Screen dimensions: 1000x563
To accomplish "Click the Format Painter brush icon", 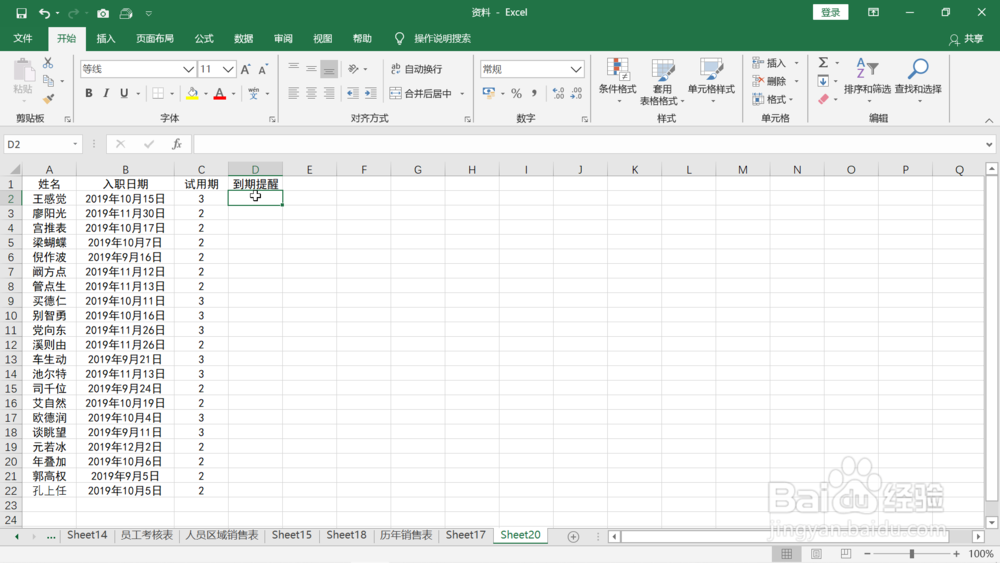I will tap(48, 99).
